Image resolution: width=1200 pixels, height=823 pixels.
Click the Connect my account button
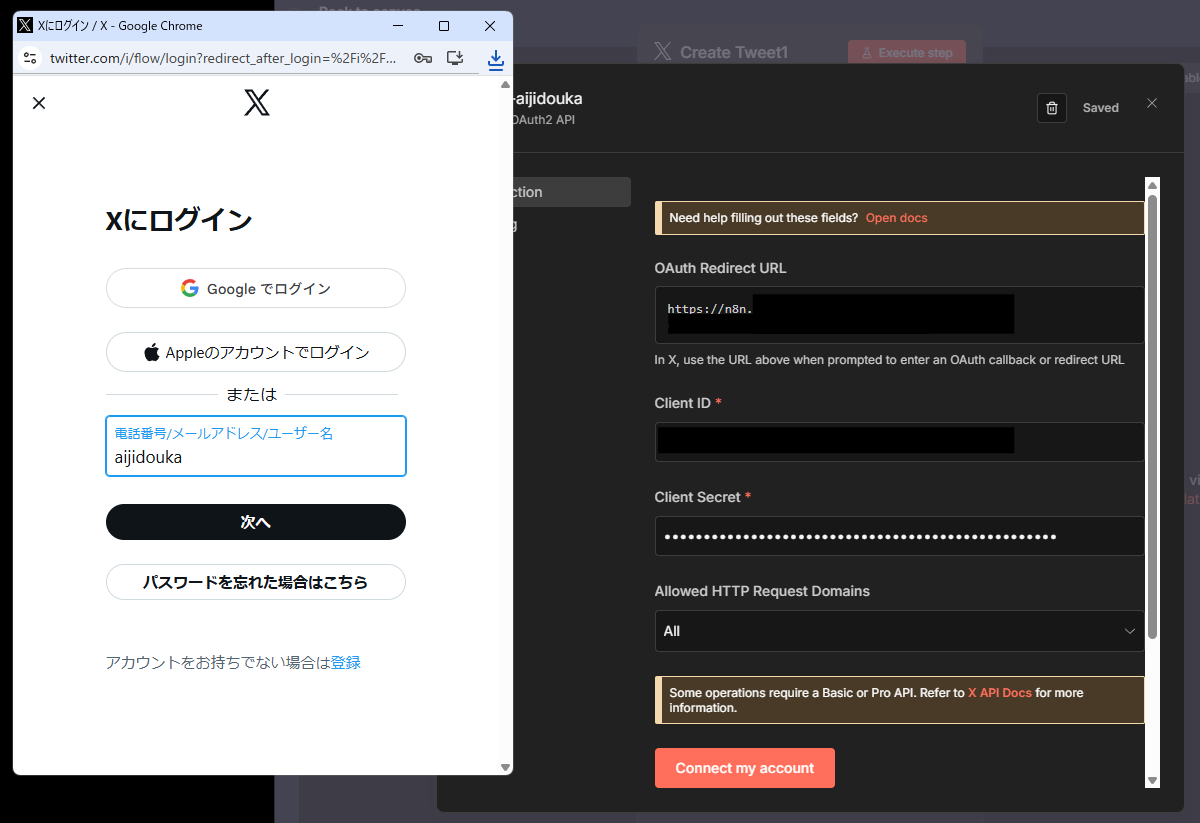(744, 768)
